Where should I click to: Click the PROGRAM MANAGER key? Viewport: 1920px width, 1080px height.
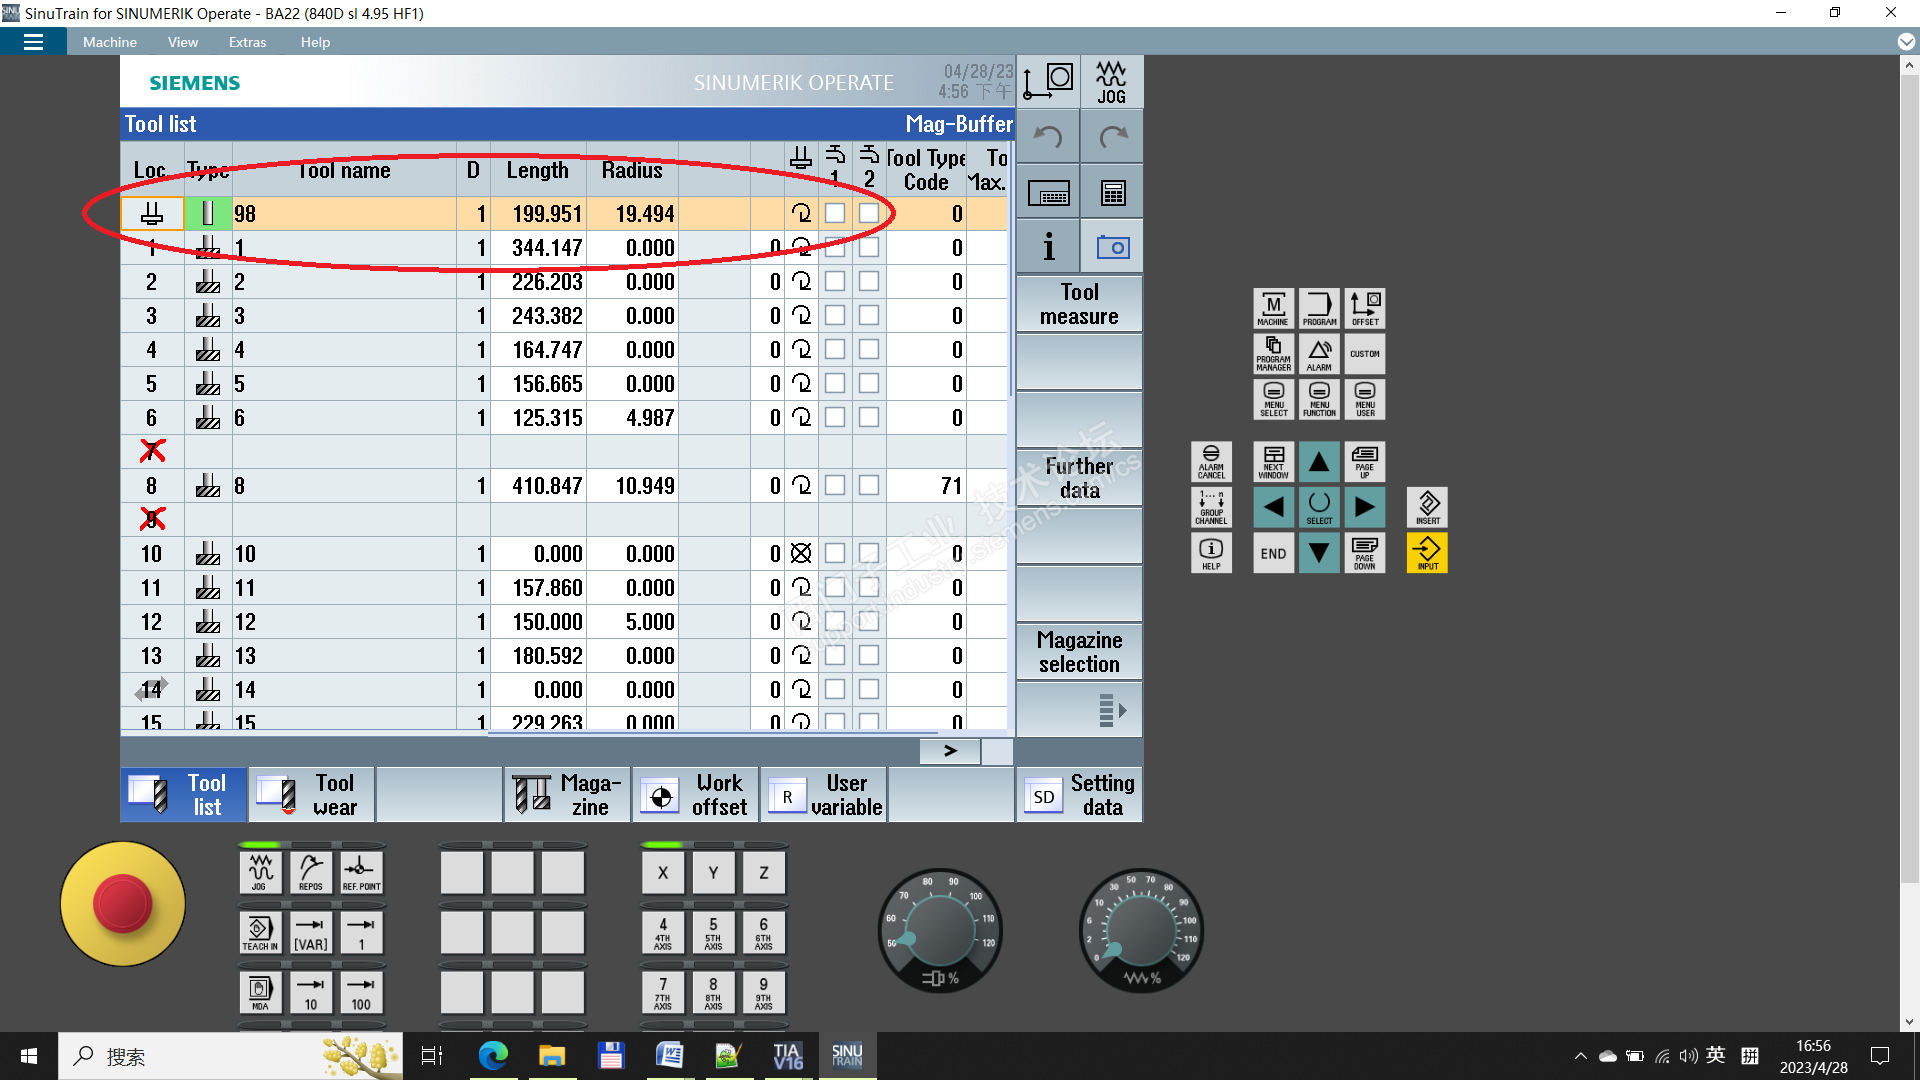(1273, 354)
